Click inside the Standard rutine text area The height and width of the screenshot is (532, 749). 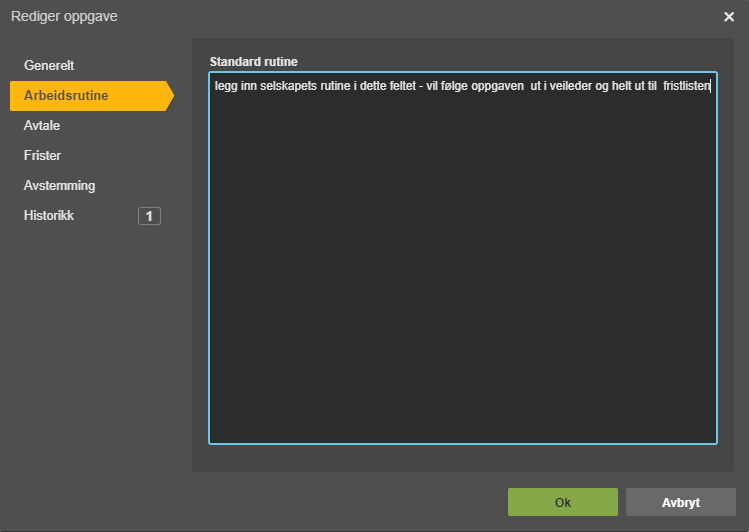point(463,258)
